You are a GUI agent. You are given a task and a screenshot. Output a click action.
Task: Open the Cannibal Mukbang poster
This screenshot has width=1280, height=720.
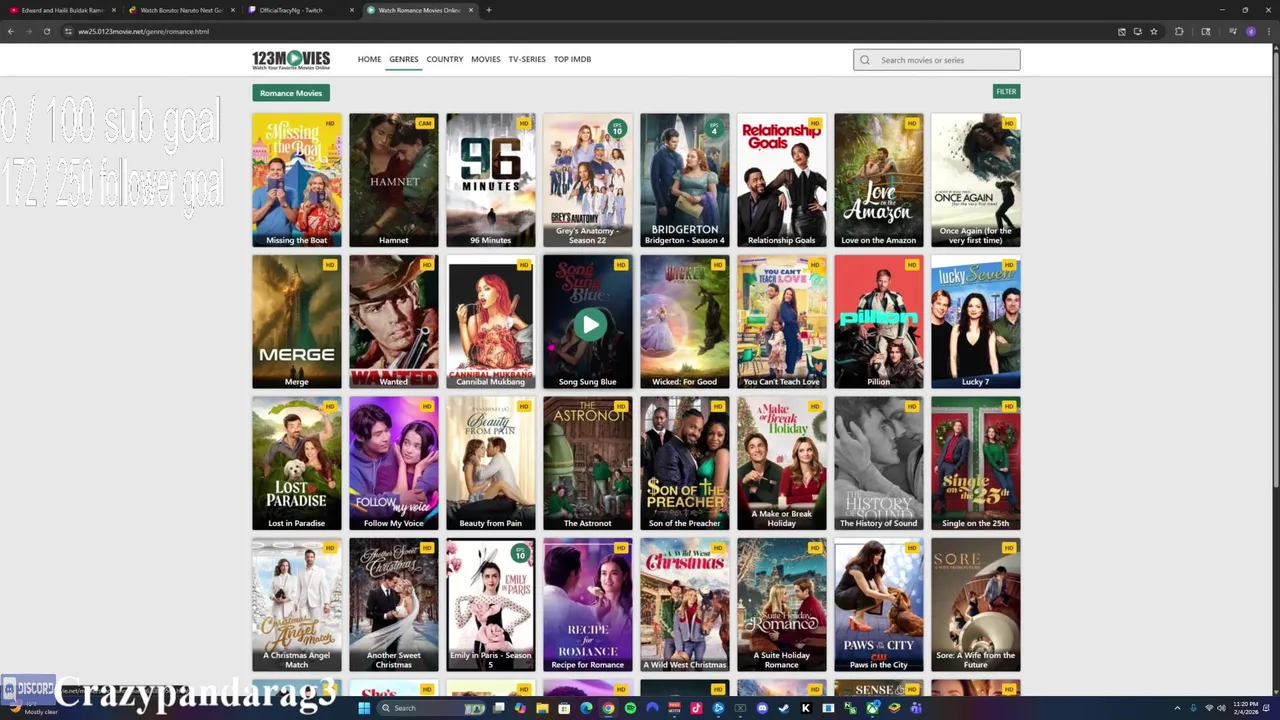(491, 322)
